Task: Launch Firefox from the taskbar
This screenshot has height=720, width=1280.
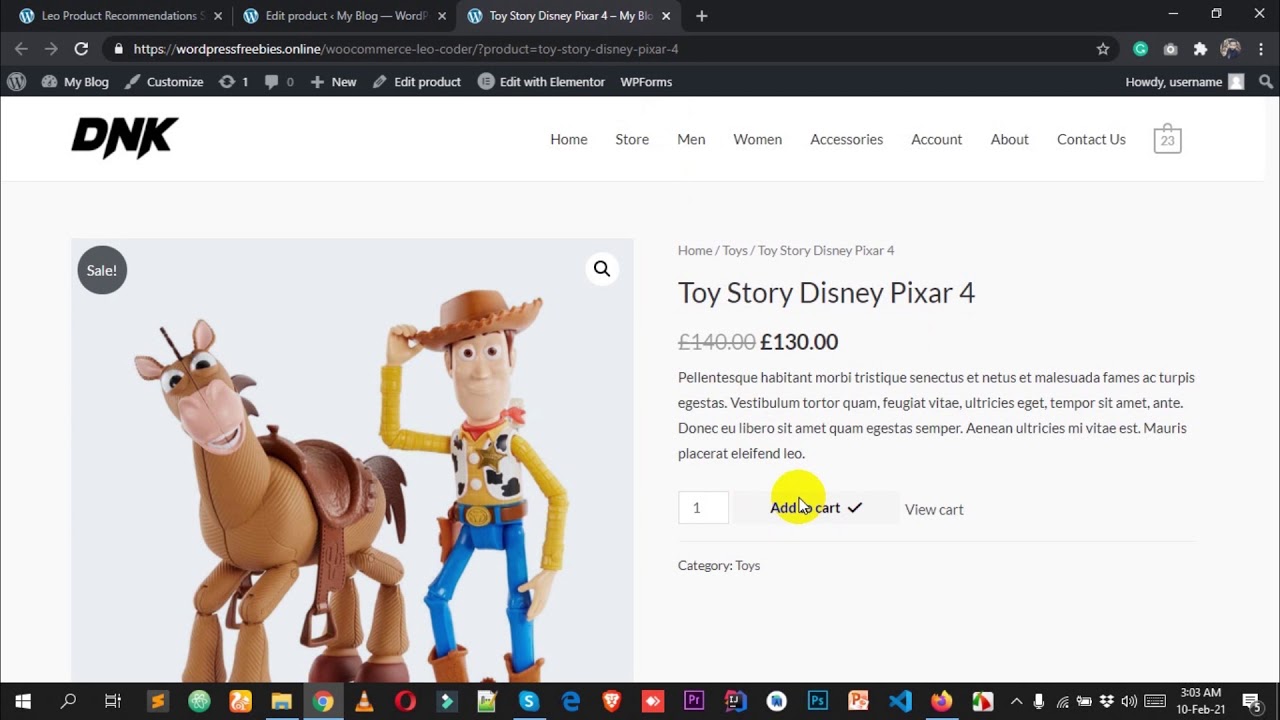Action: pyautogui.click(x=942, y=702)
